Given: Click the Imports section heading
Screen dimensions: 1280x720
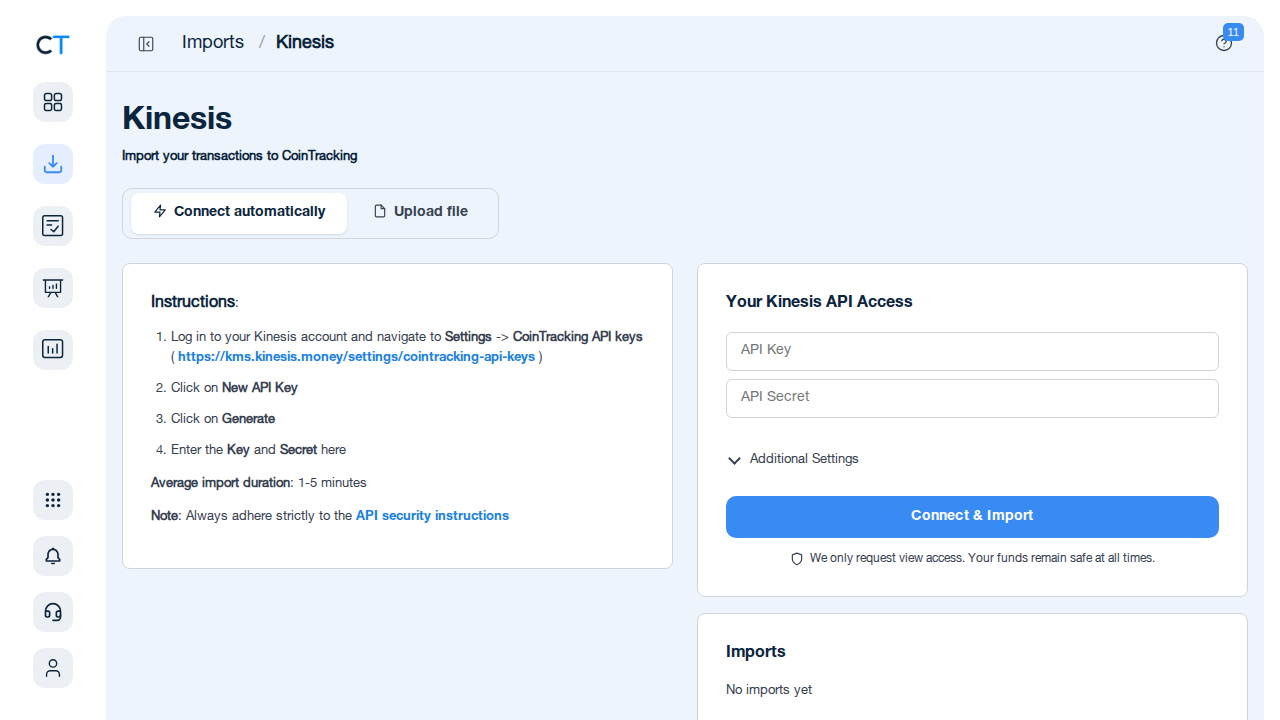Looking at the screenshot, I should (756, 651).
